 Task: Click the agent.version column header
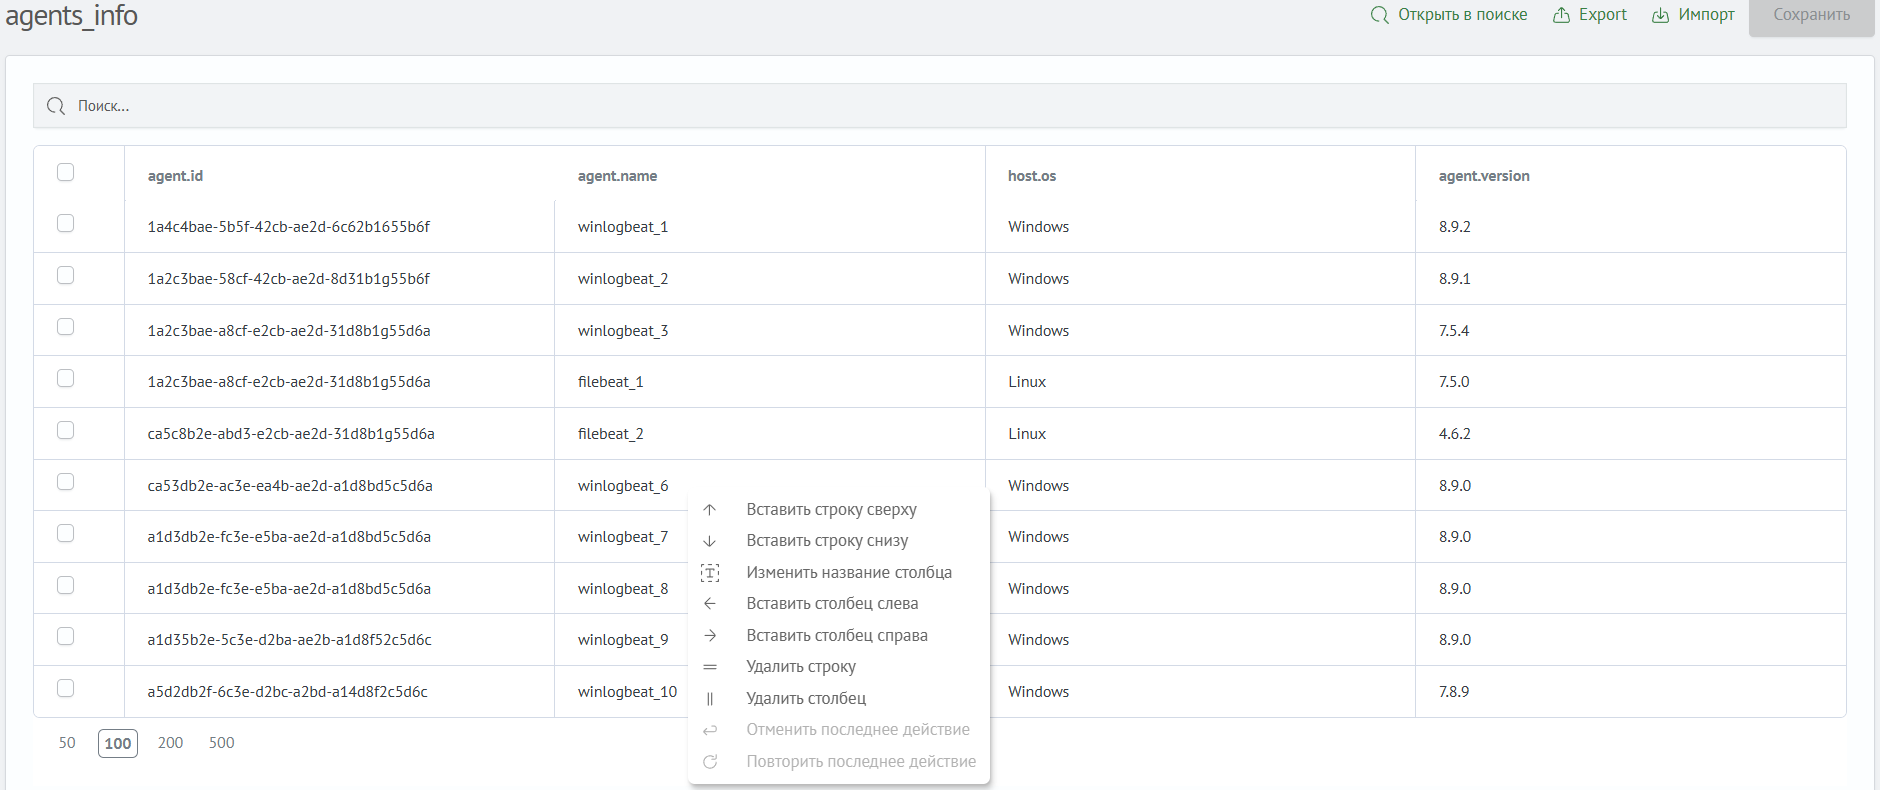point(1484,176)
